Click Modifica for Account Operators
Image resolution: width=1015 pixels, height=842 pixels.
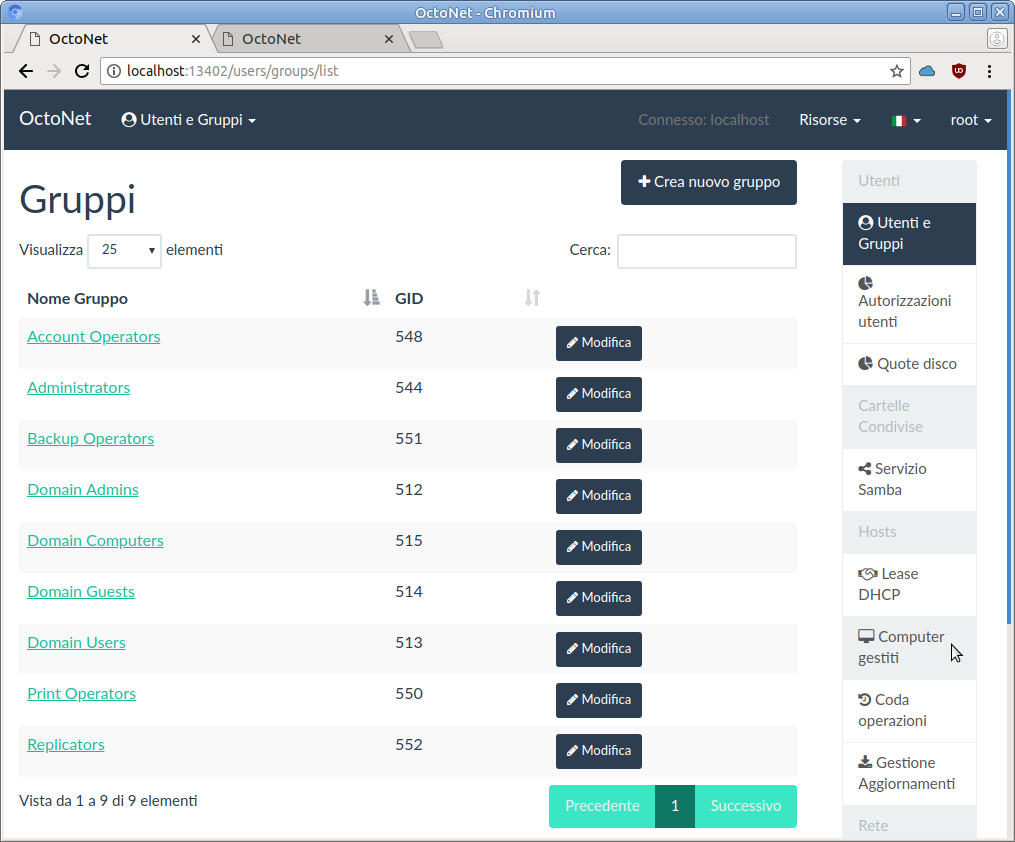pyautogui.click(x=599, y=343)
